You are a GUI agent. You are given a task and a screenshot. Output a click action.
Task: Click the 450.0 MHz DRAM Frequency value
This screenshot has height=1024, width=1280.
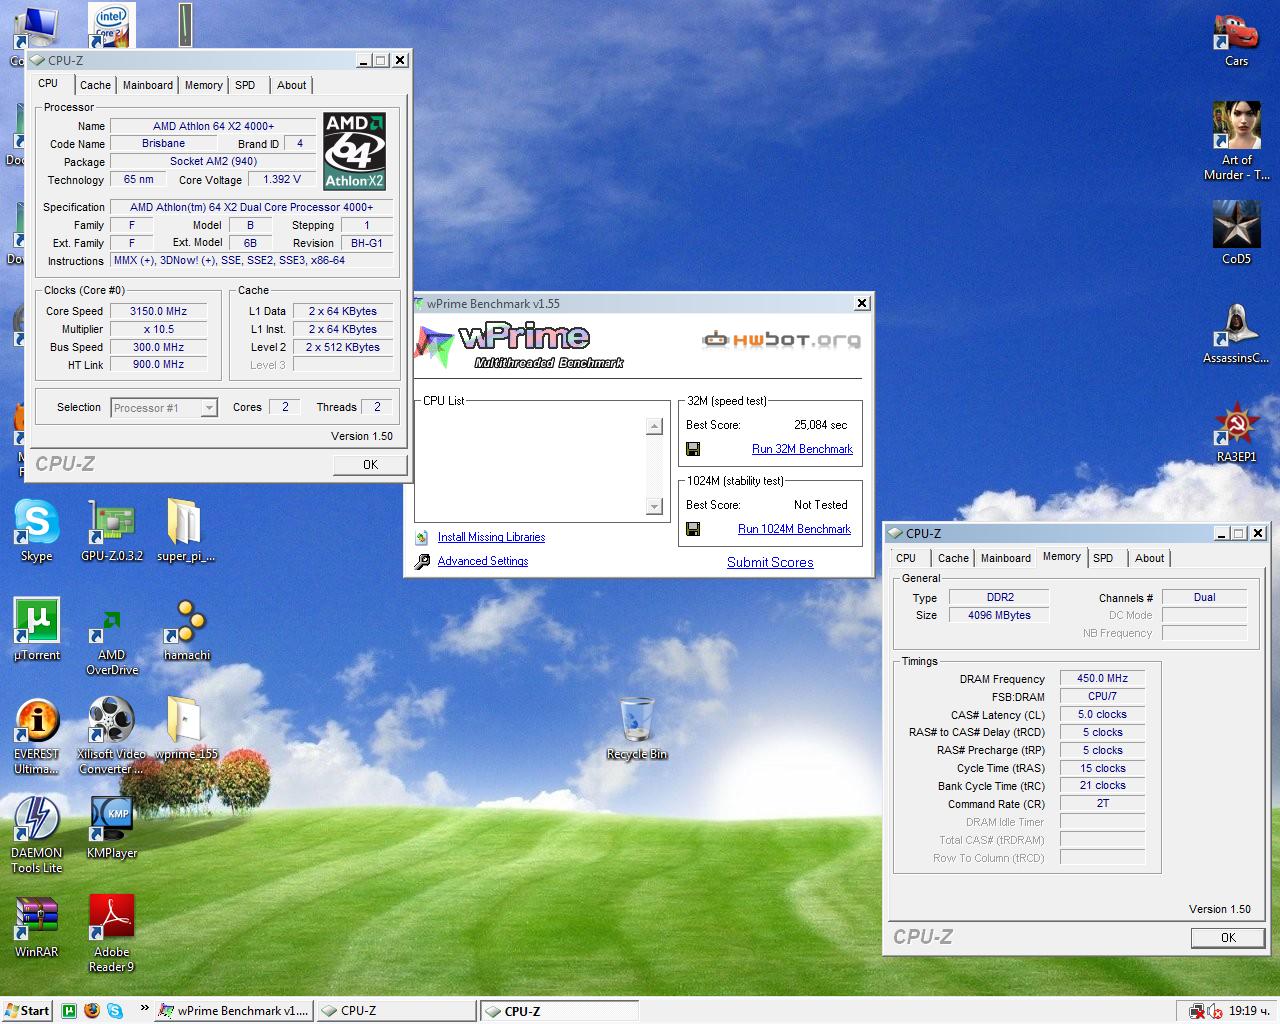[x=1102, y=679]
